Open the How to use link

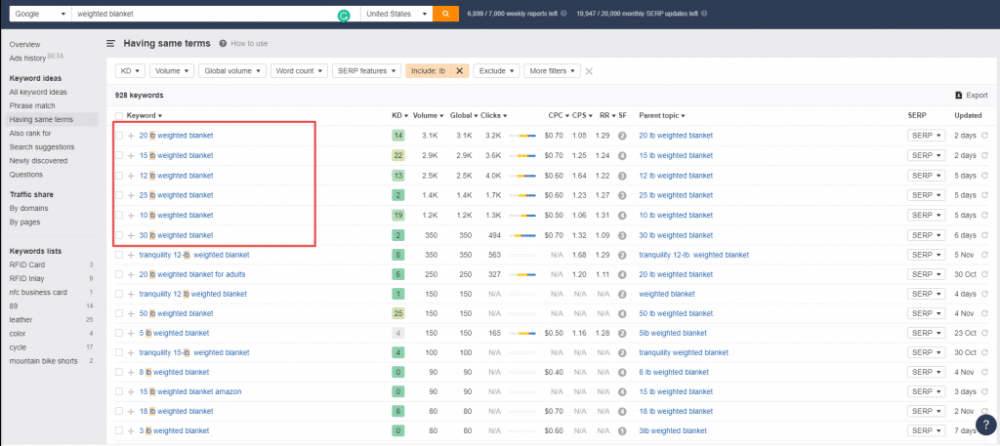(249, 44)
